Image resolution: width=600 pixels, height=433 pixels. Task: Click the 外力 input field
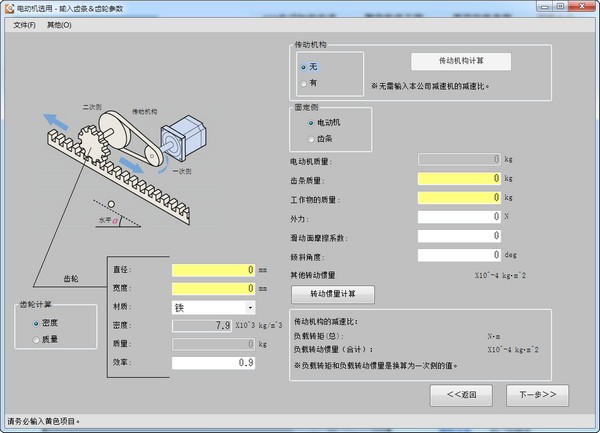pyautogui.click(x=459, y=217)
